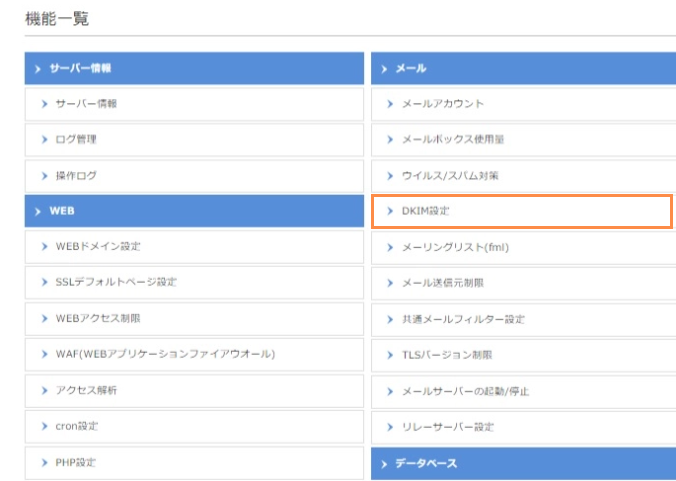
Task: Click the chevron icon beside cron設定
Action: click(x=44, y=426)
